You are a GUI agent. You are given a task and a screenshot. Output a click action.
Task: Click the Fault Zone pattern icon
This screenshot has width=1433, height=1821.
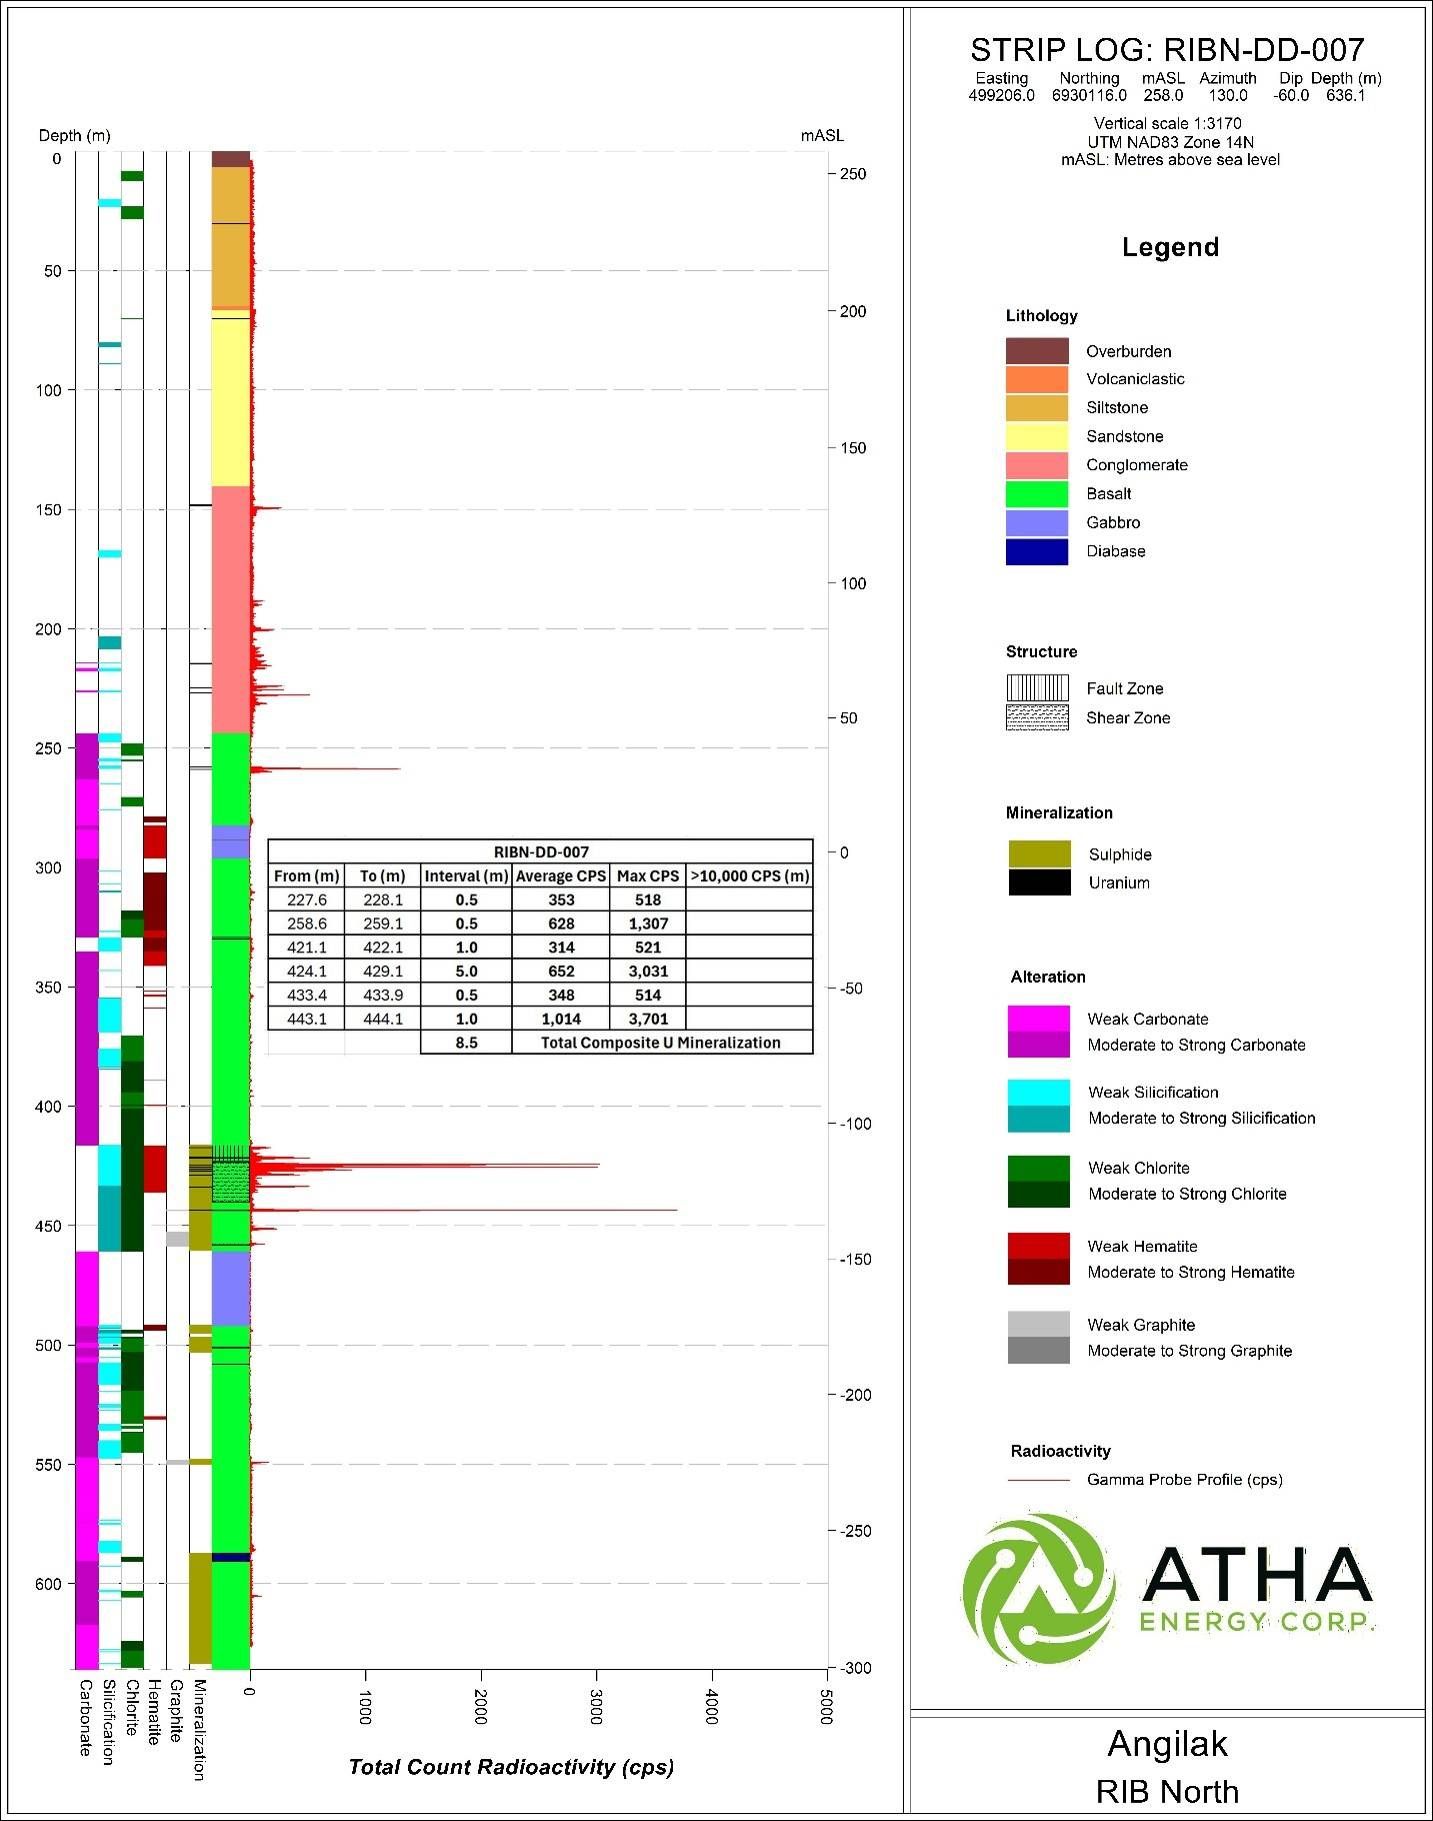[1037, 688]
